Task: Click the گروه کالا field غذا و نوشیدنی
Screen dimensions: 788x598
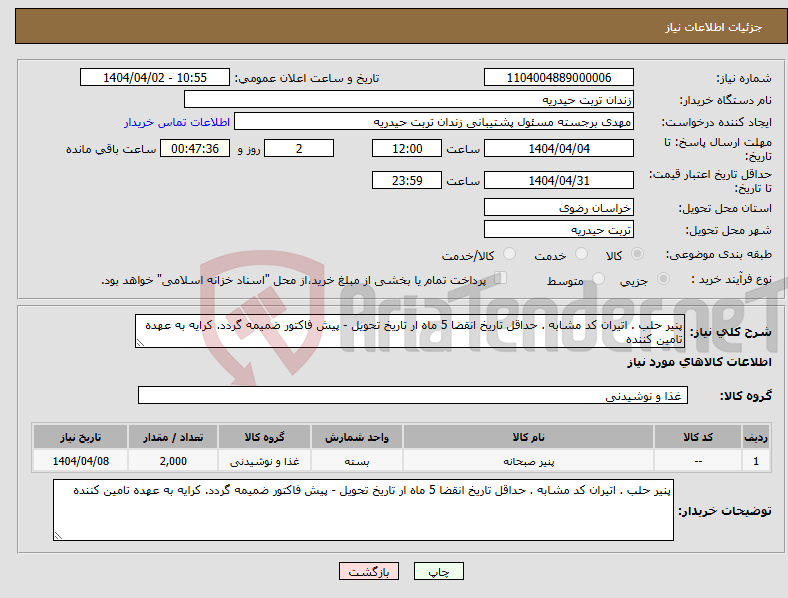Action: (x=413, y=395)
